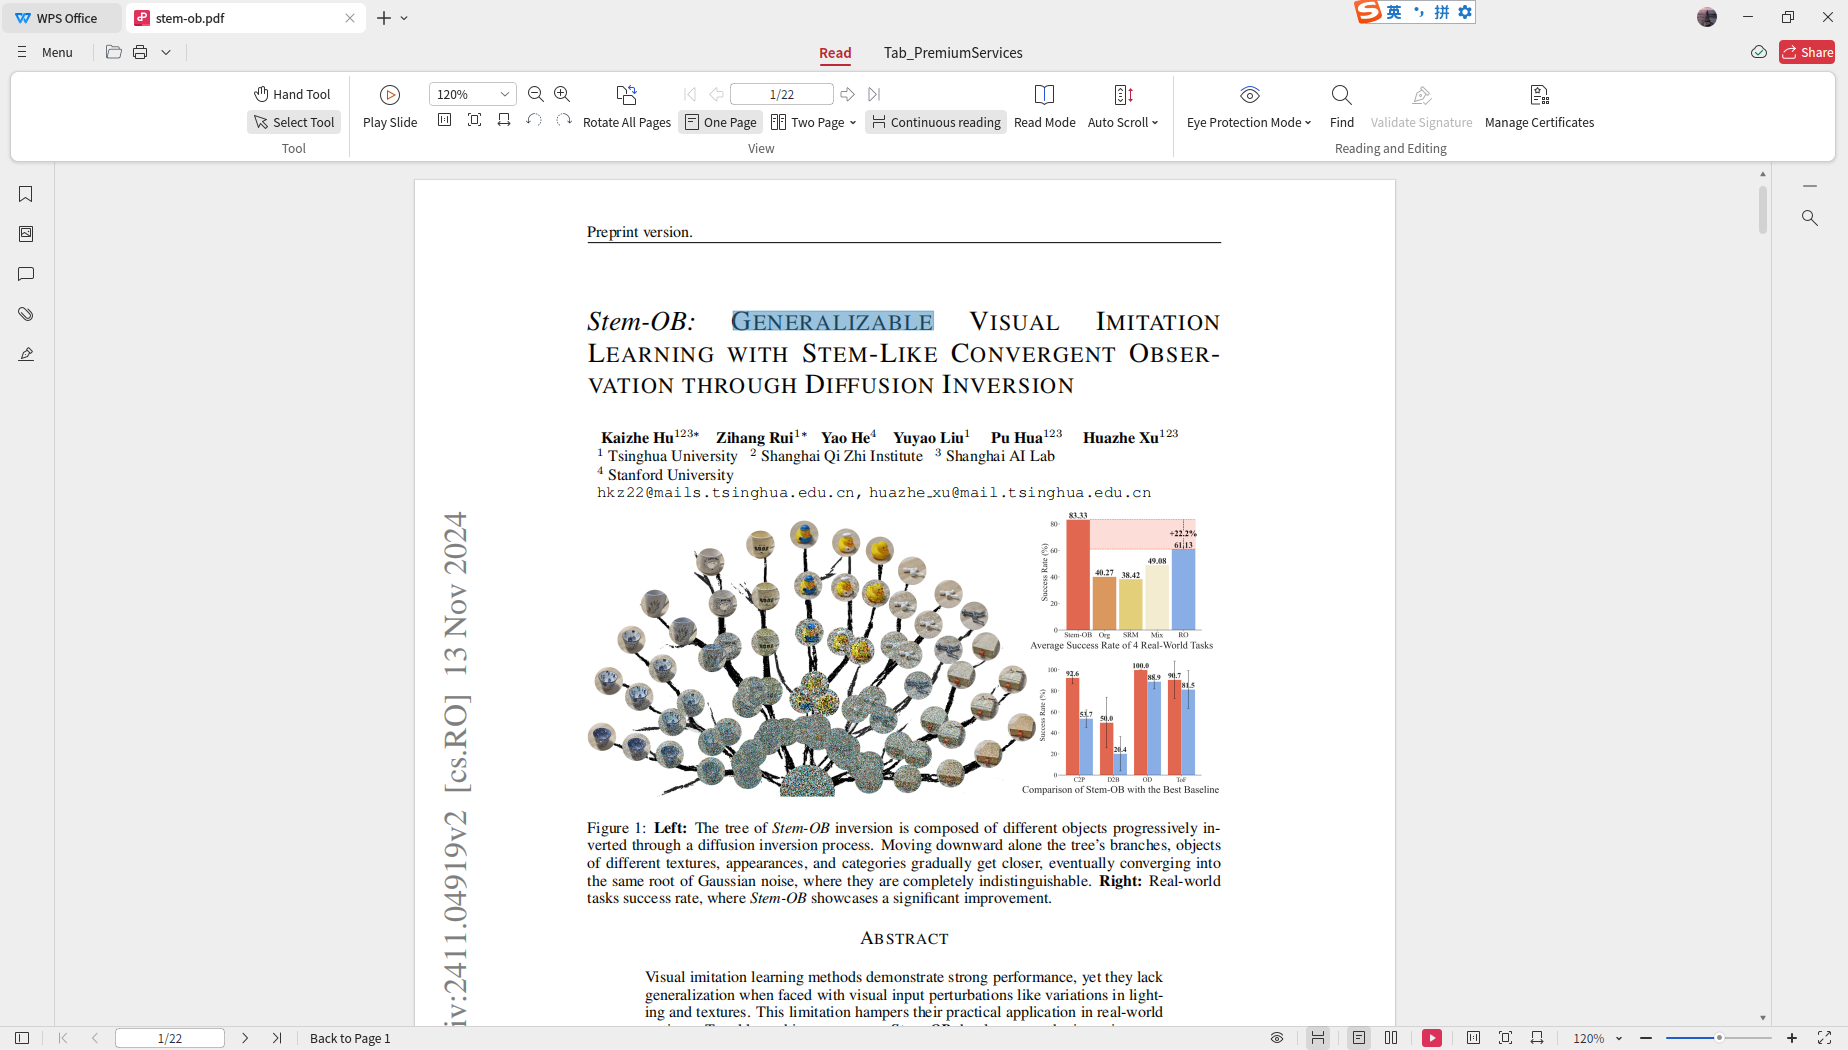1848x1050 pixels.
Task: Toggle Continuous reading mode
Action: pos(936,122)
